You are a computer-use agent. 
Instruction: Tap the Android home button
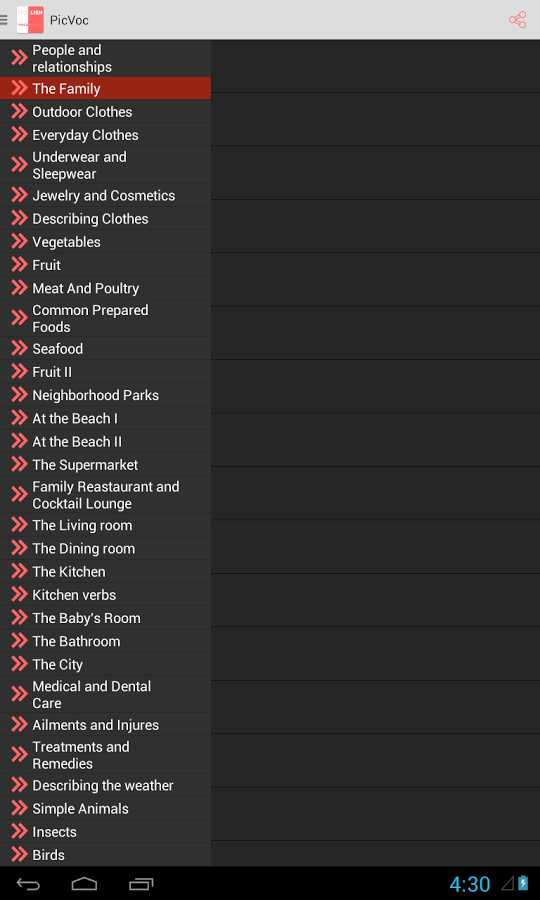pos(84,884)
